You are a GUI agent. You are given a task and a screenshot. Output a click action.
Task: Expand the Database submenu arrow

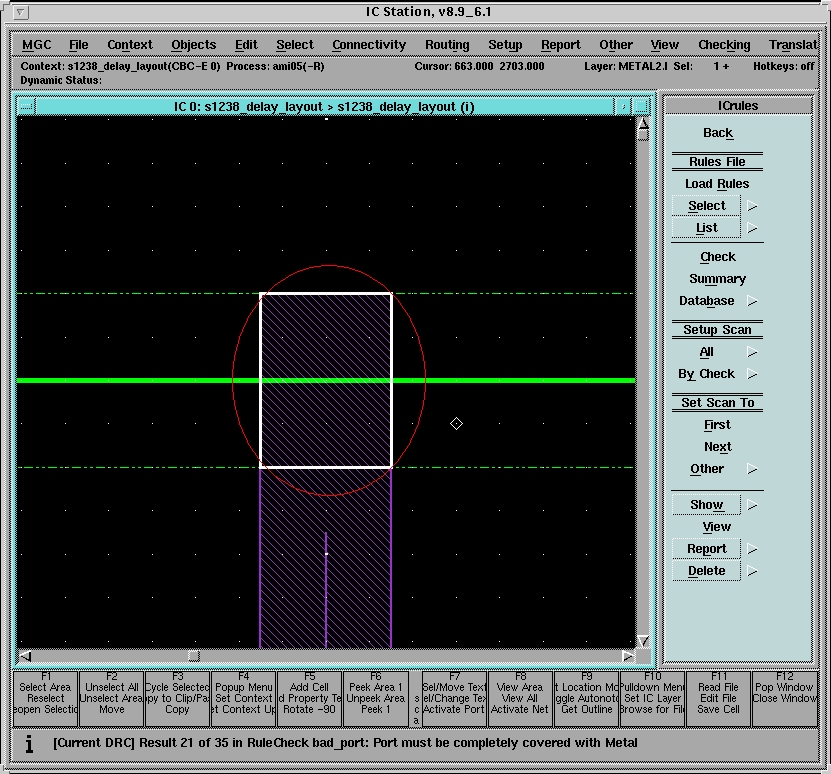tap(753, 301)
